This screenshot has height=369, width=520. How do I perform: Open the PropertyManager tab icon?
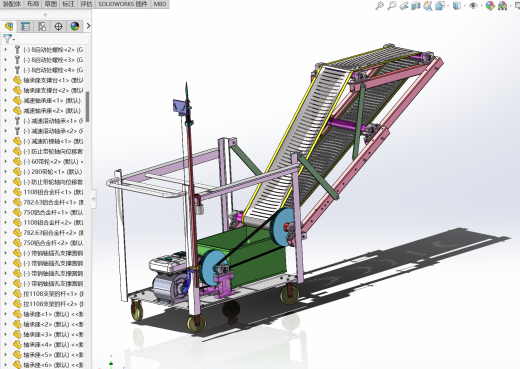(25, 26)
